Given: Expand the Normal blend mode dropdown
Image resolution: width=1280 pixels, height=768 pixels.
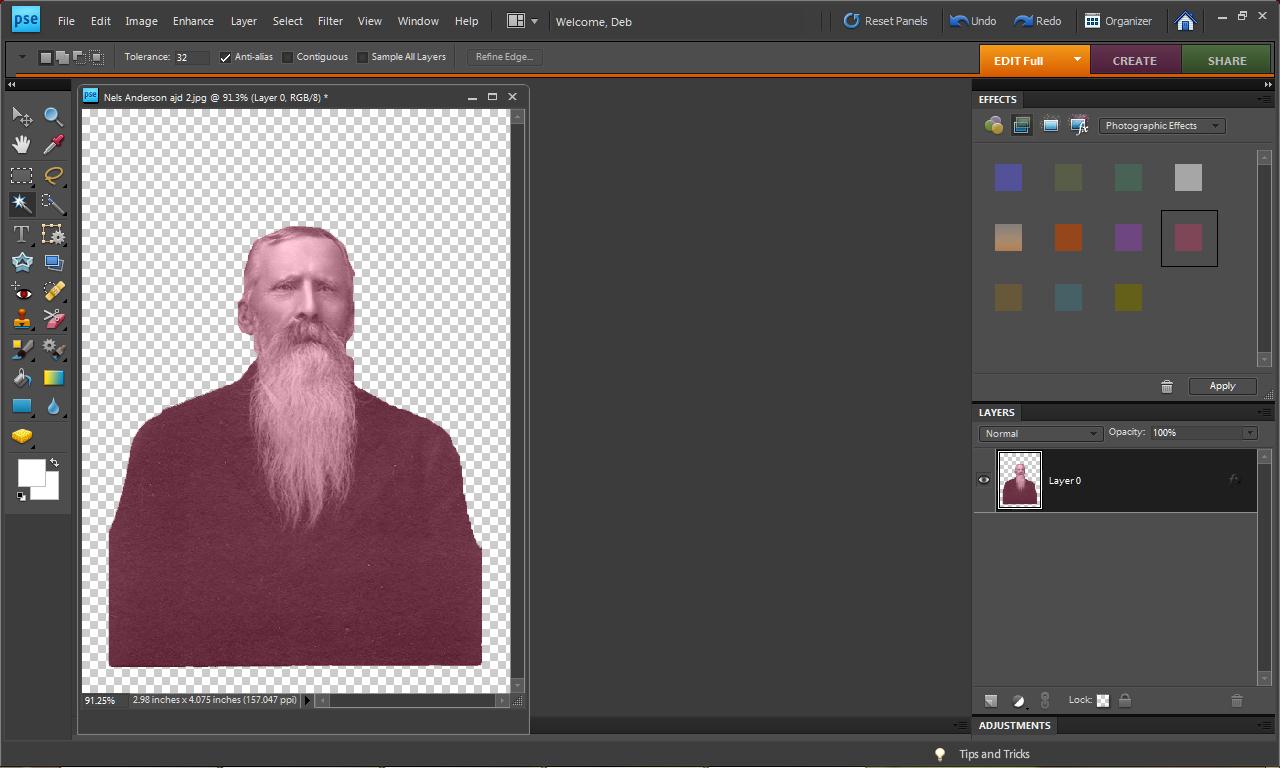Looking at the screenshot, I should [1040, 433].
